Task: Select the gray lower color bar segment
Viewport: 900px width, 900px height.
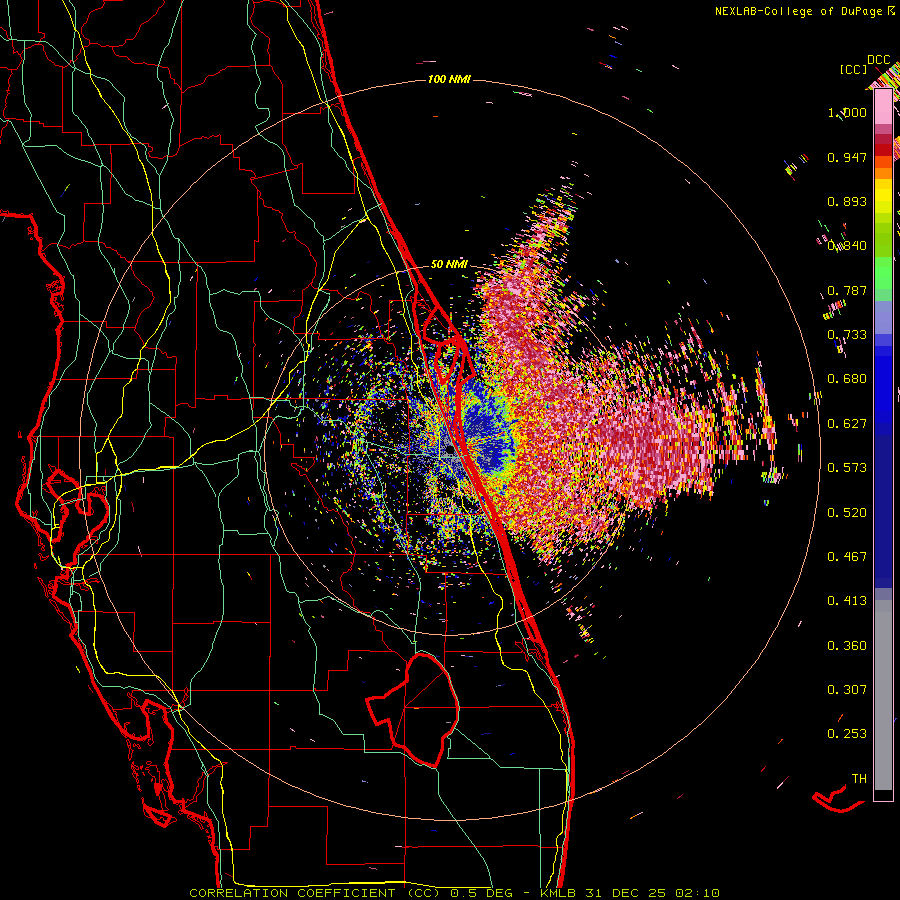Action: pyautogui.click(x=883, y=695)
